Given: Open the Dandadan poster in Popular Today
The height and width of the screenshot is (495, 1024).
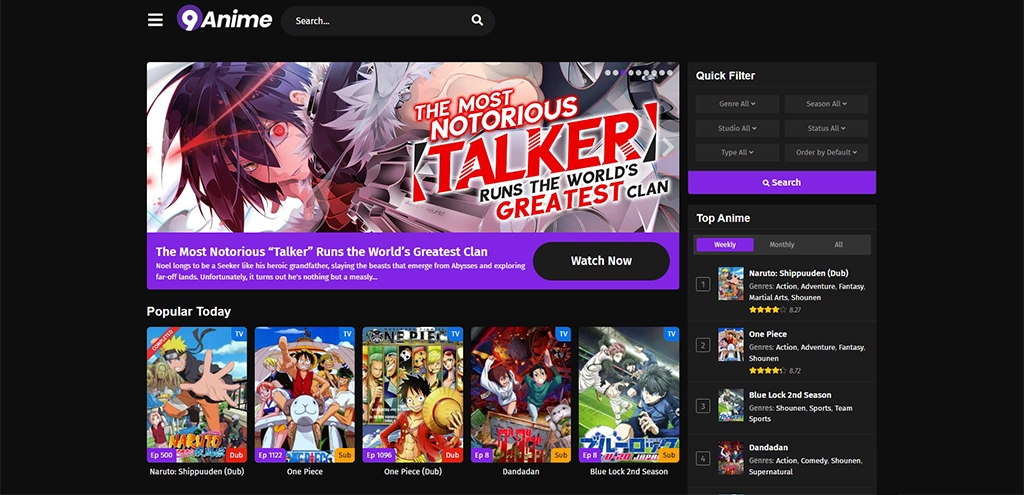Looking at the screenshot, I should [x=520, y=394].
